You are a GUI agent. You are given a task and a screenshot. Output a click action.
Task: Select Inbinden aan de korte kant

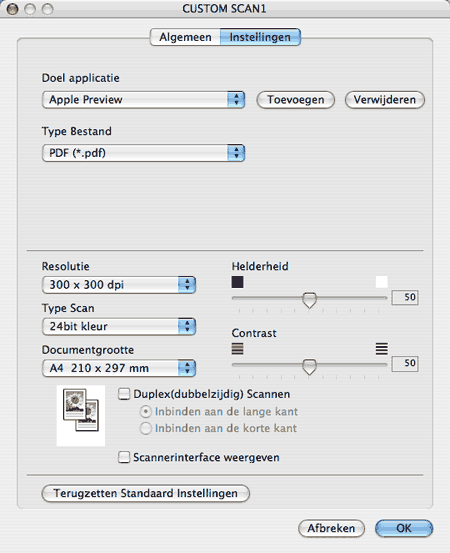[x=146, y=428]
